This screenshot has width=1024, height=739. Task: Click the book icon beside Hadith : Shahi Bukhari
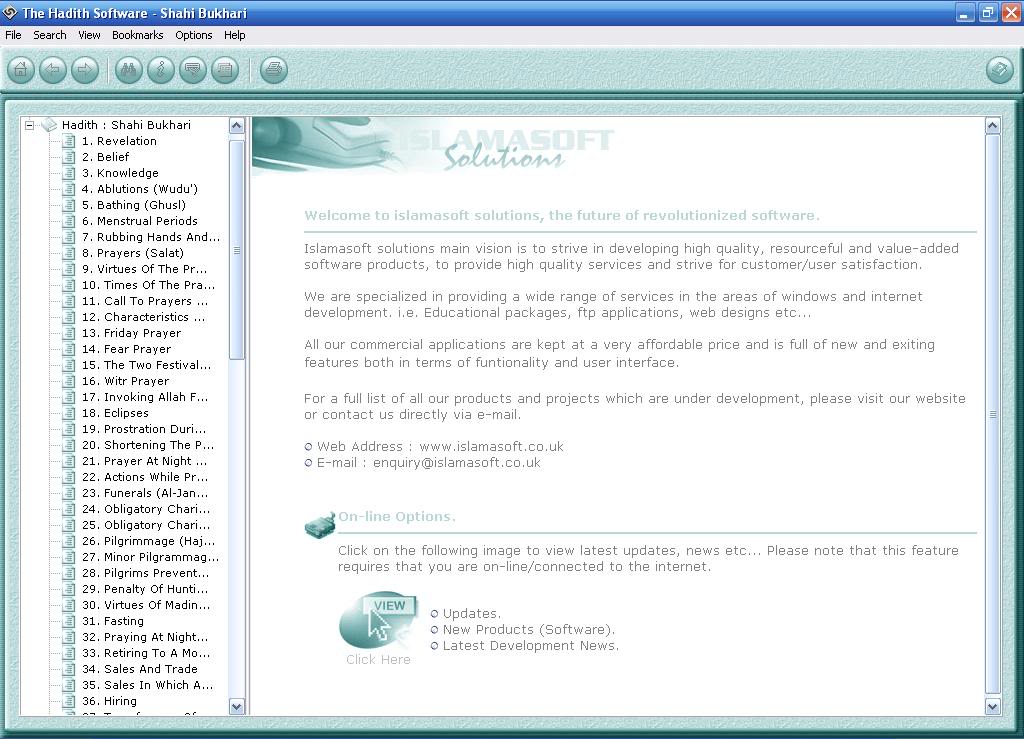tap(50, 125)
